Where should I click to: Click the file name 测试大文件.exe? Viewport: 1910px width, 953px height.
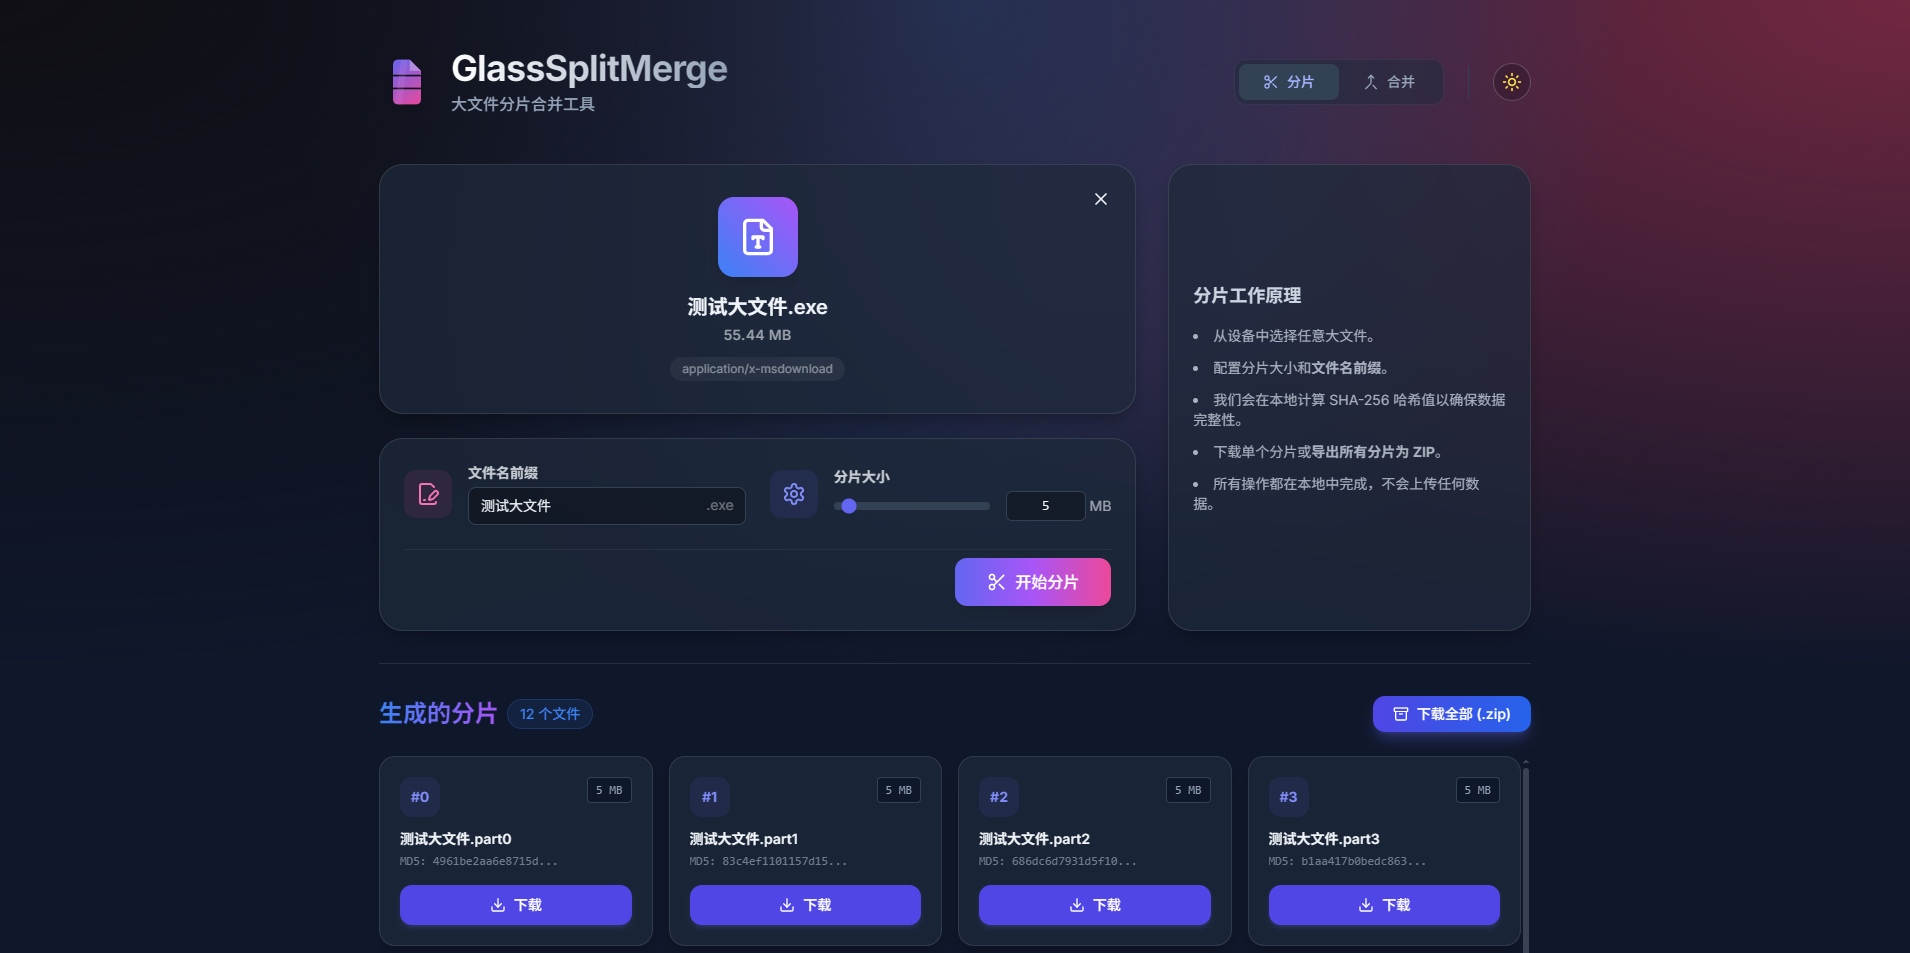(757, 307)
